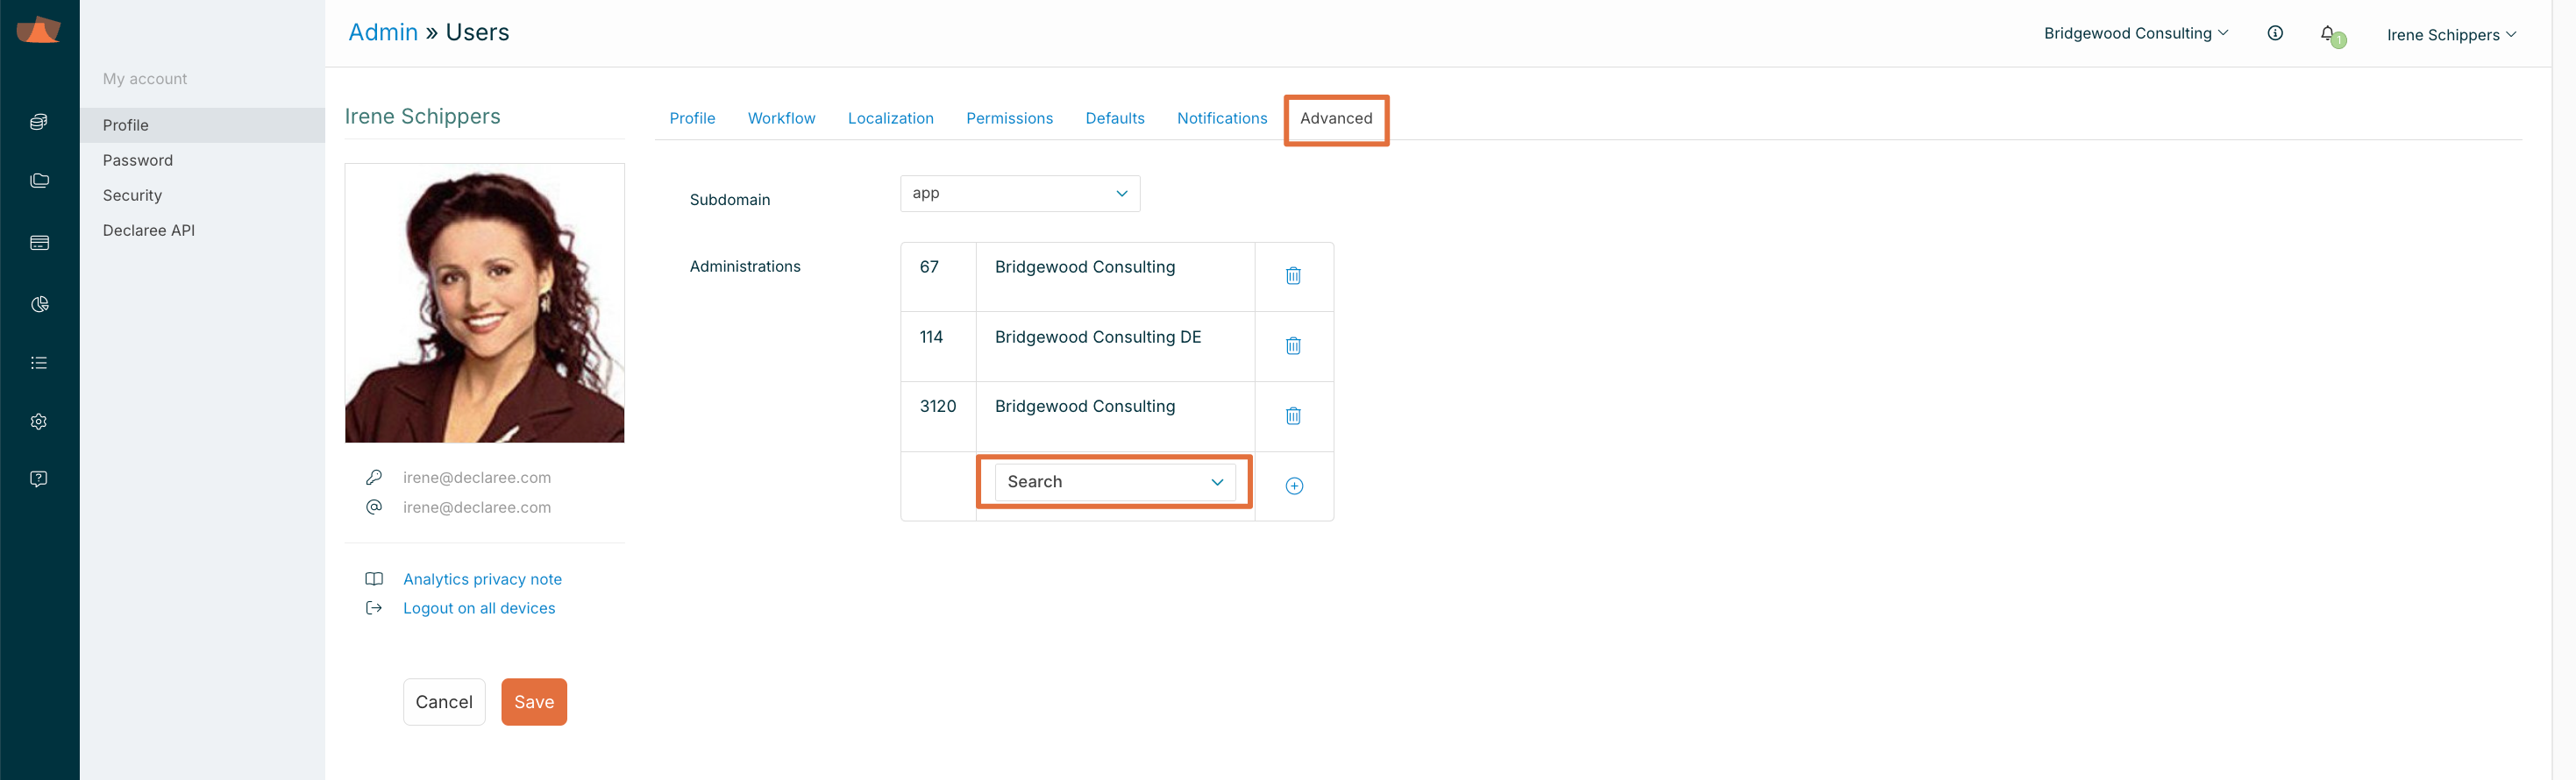This screenshot has height=780, width=2576.
Task: Open the administration Search dropdown
Action: (1114, 482)
